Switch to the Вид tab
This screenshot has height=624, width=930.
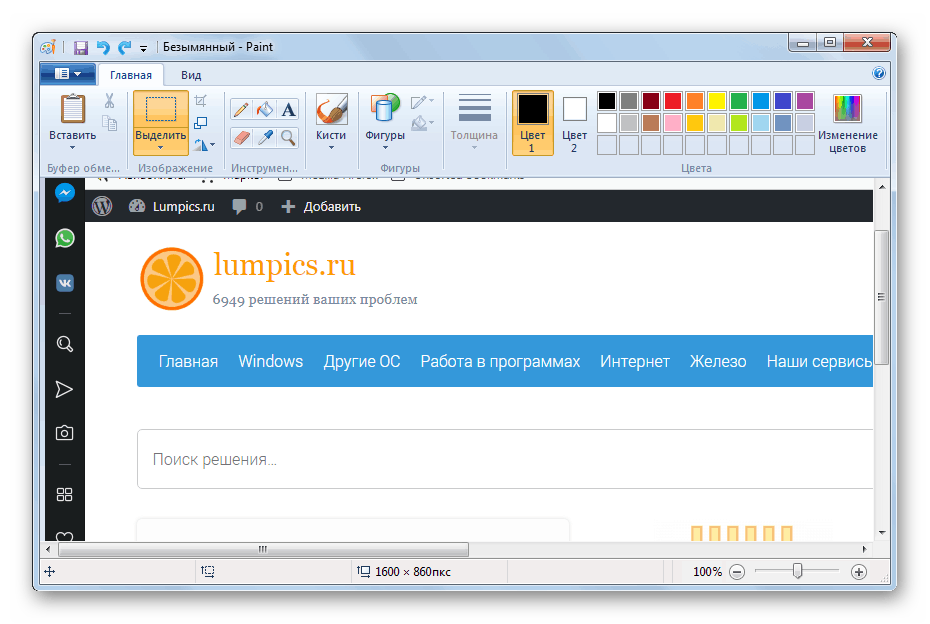tap(190, 74)
